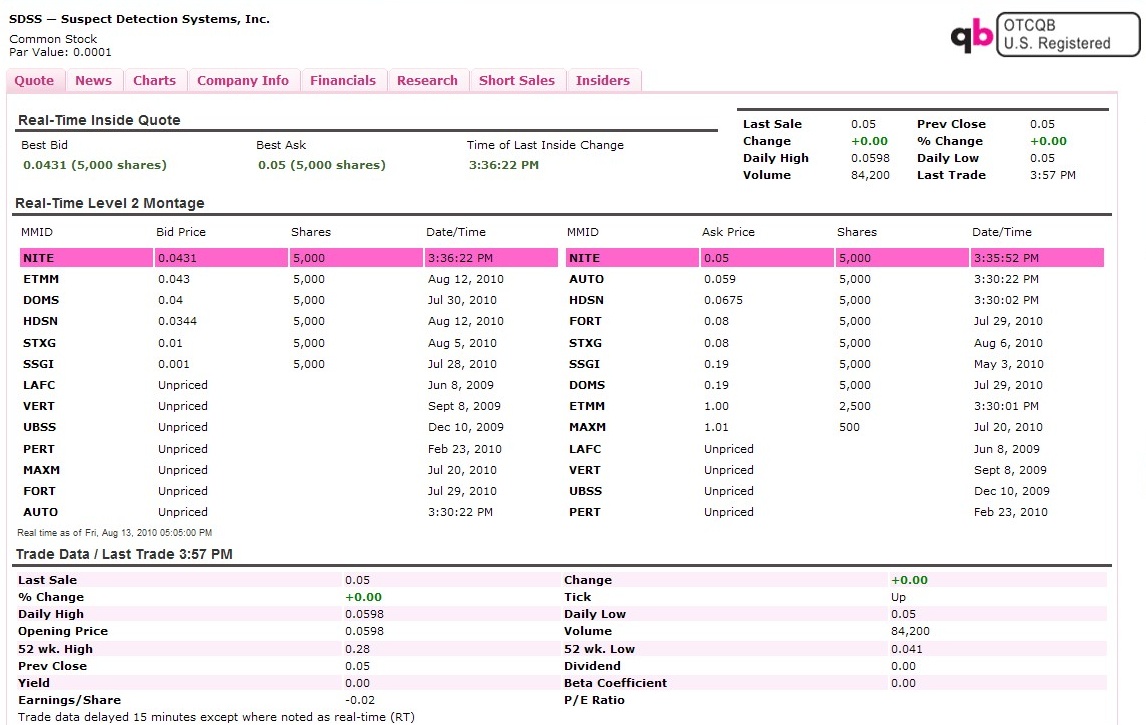Click the OTCQB qb logo icon
Screen dimensions: 1146x725
click(971, 36)
